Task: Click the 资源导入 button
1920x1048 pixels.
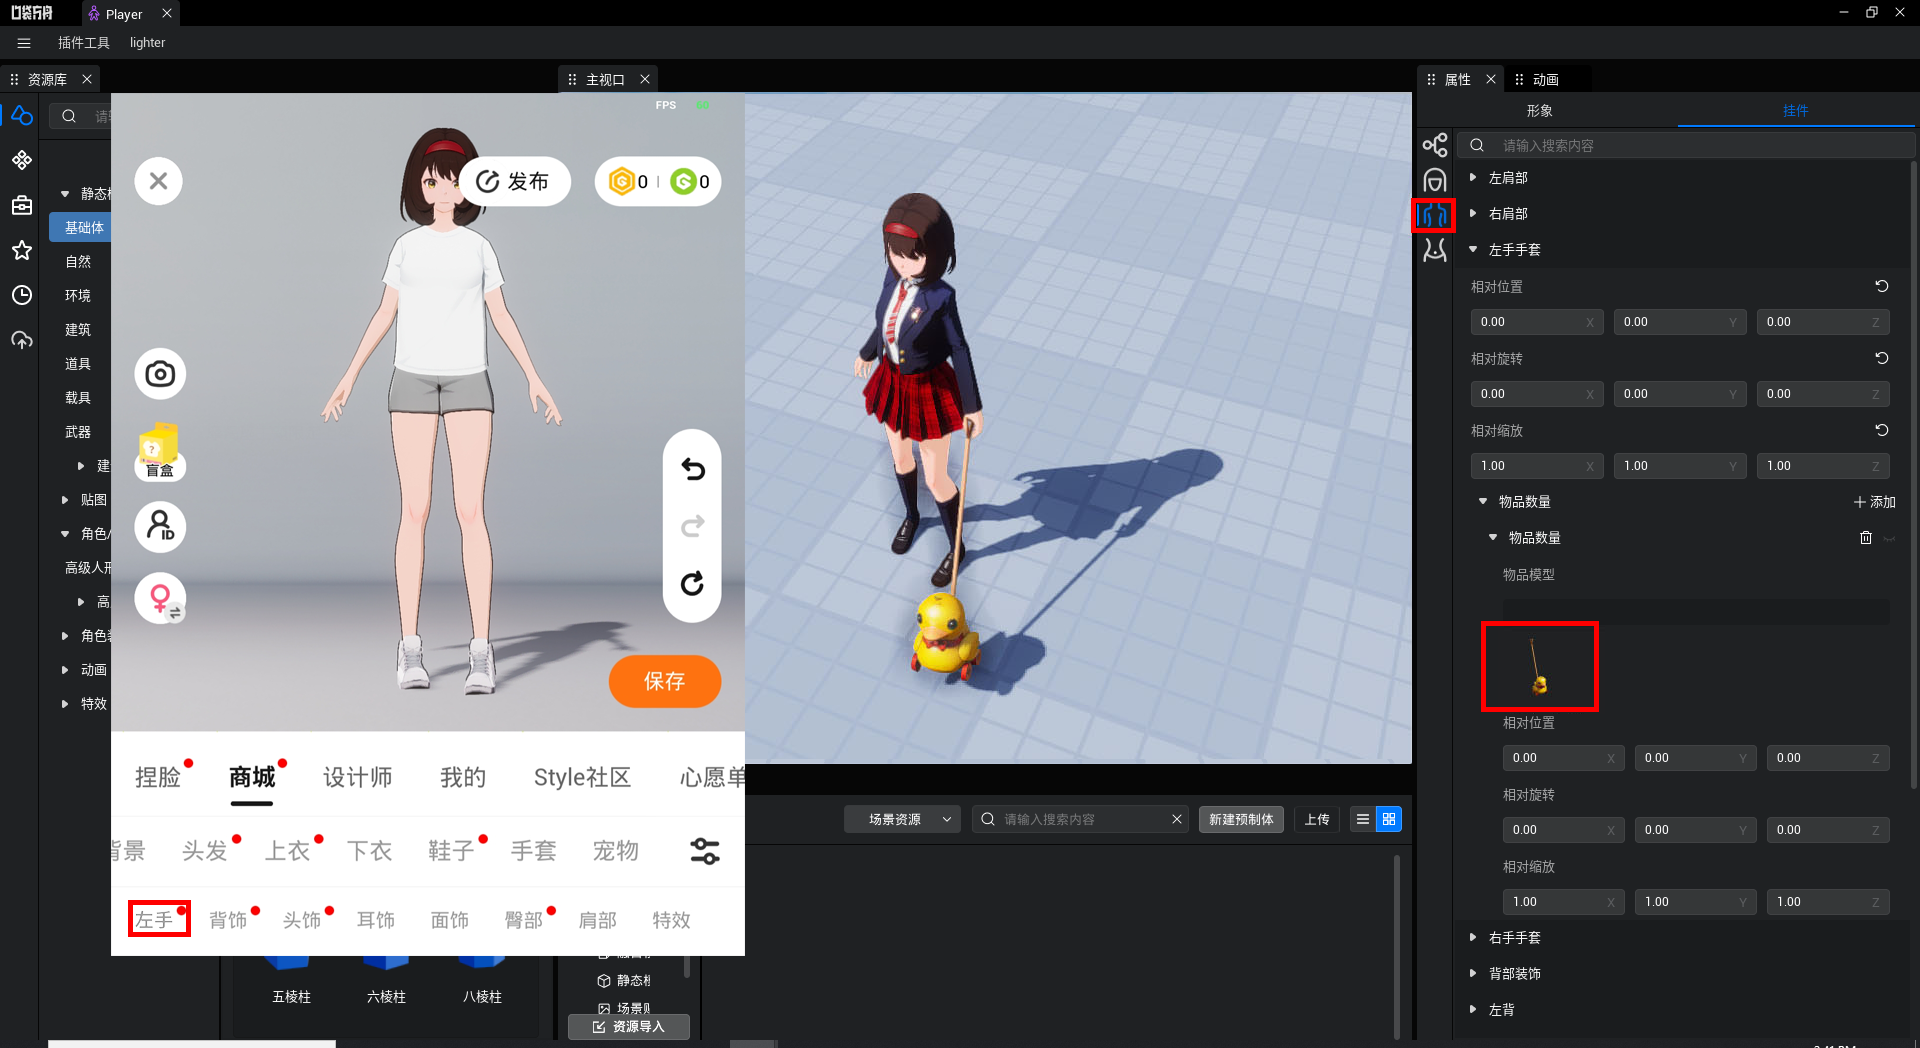Action: (x=629, y=1027)
